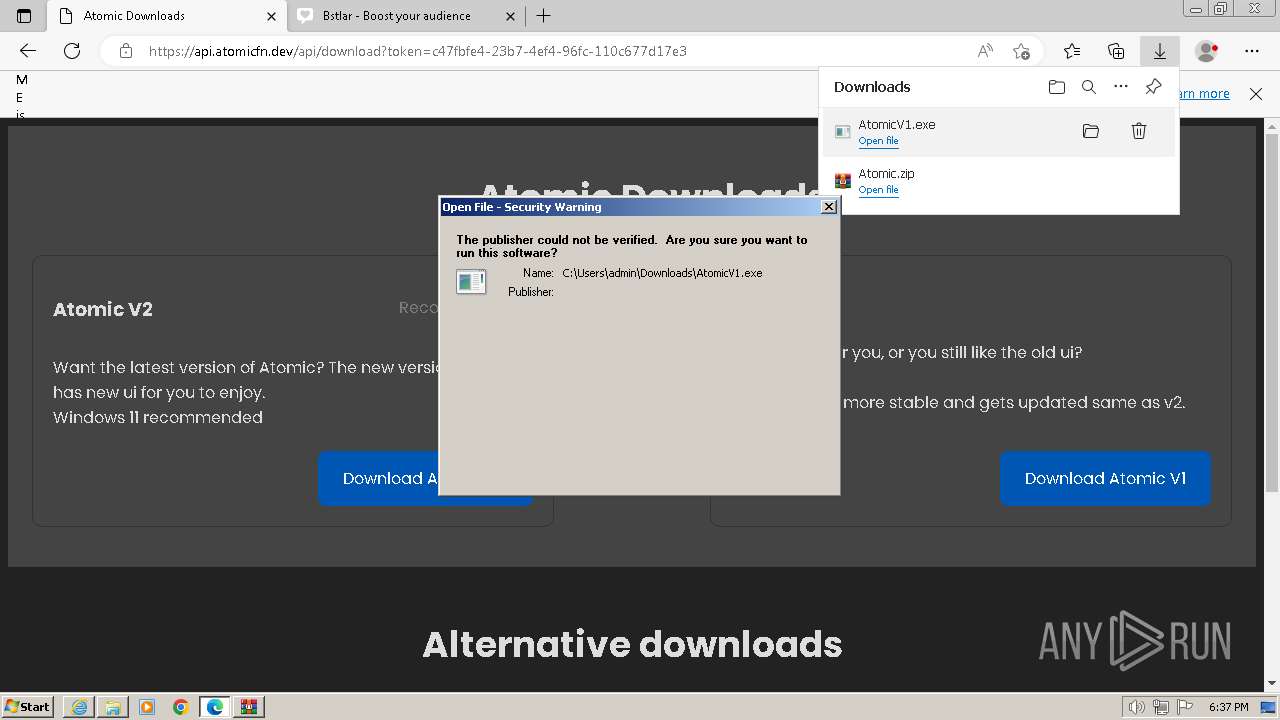Open a new browser tab
The image size is (1280, 720).
[543, 15]
